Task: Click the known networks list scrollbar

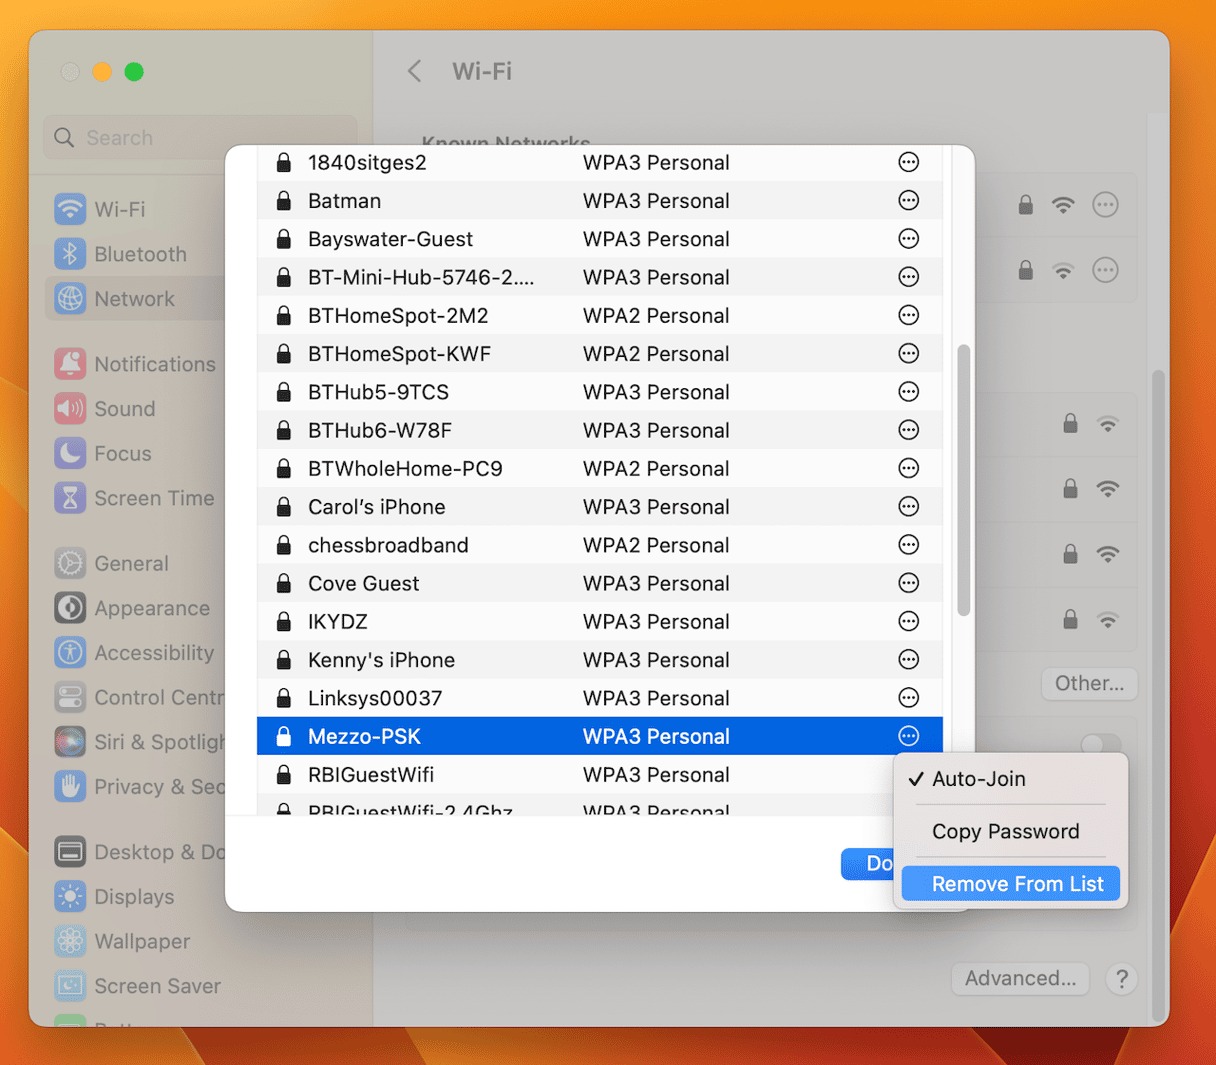Action: 963,480
